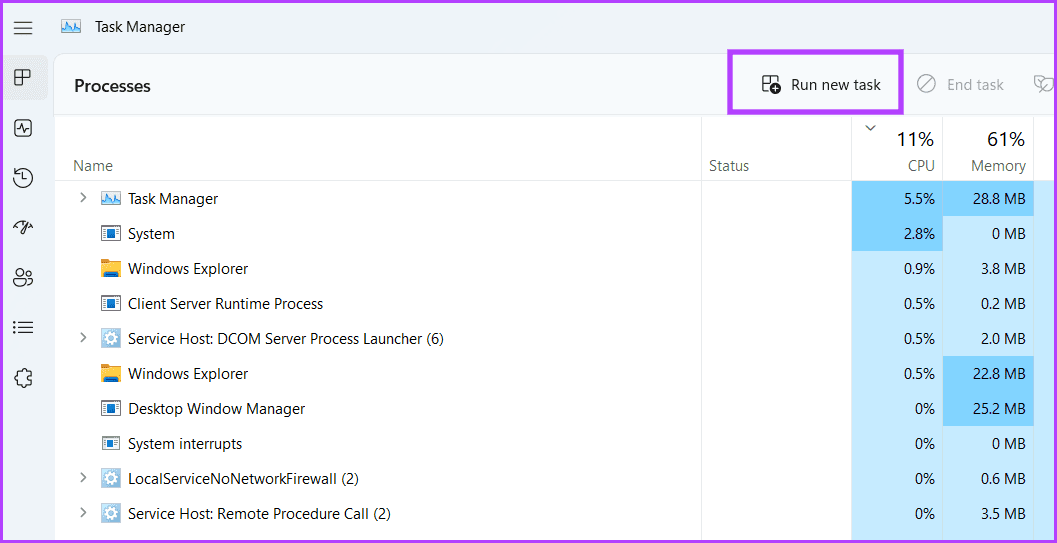This screenshot has width=1057, height=543.
Task: Click the sort chevron above the CPU column
Action: (x=870, y=128)
